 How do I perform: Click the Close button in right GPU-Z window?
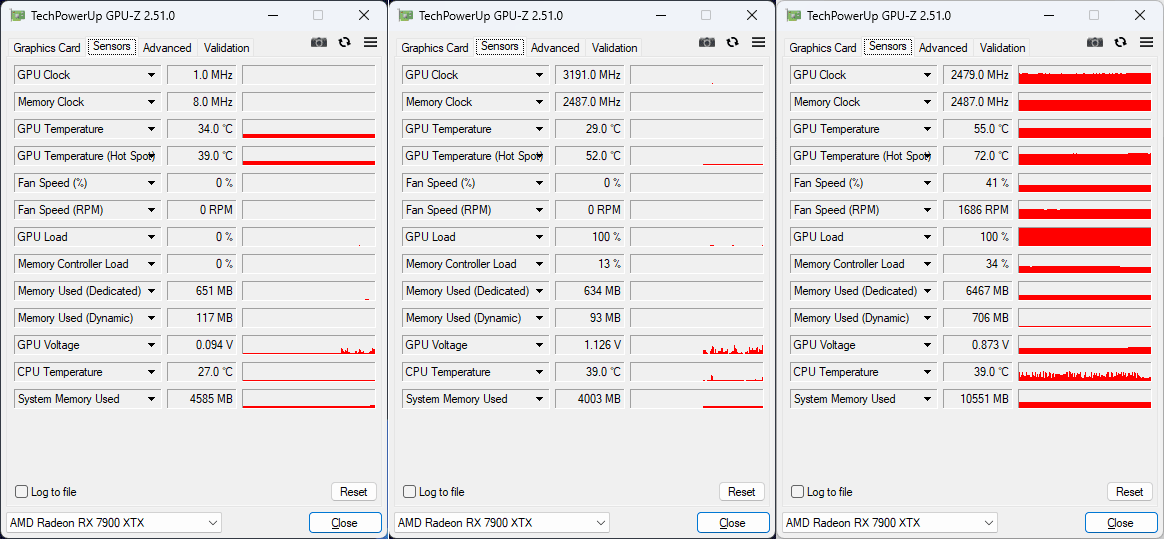click(x=1121, y=523)
